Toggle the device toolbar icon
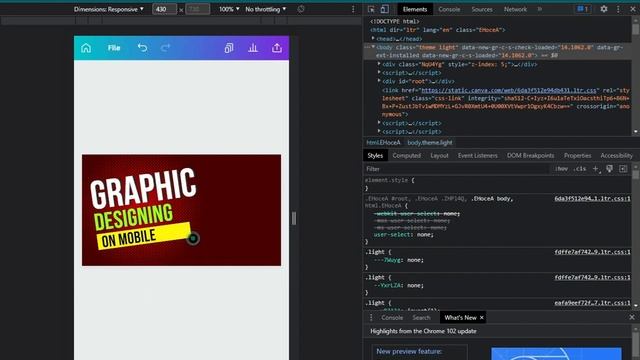Viewport: 640px width, 360px height. pos(384,9)
